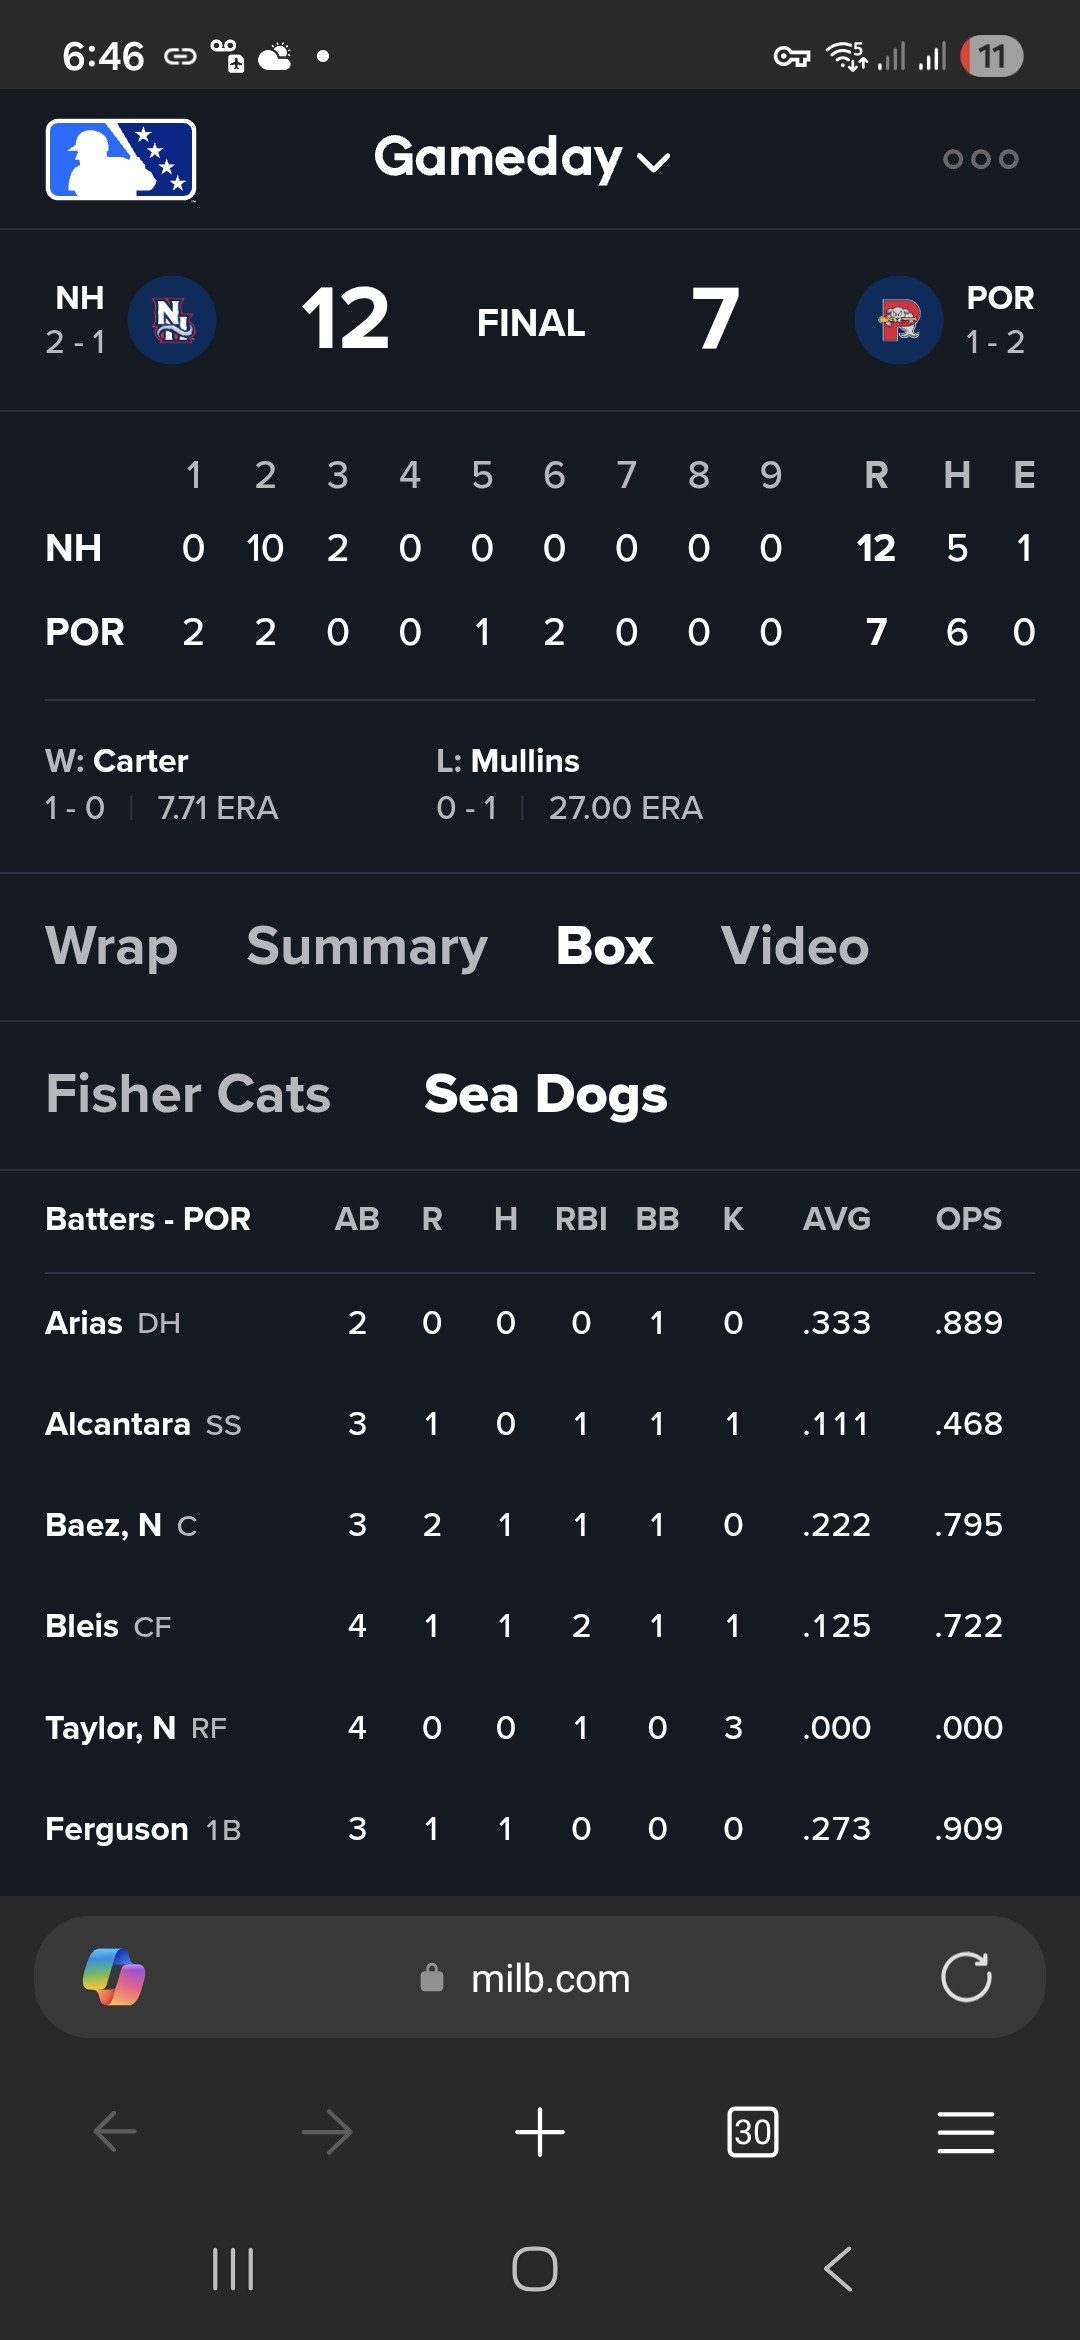The height and width of the screenshot is (2340, 1080).
Task: Open the browser hamburger menu
Action: click(x=965, y=2132)
